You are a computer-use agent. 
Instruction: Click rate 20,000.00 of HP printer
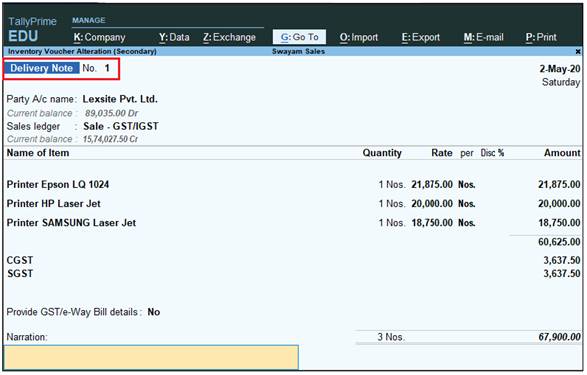tap(432, 204)
